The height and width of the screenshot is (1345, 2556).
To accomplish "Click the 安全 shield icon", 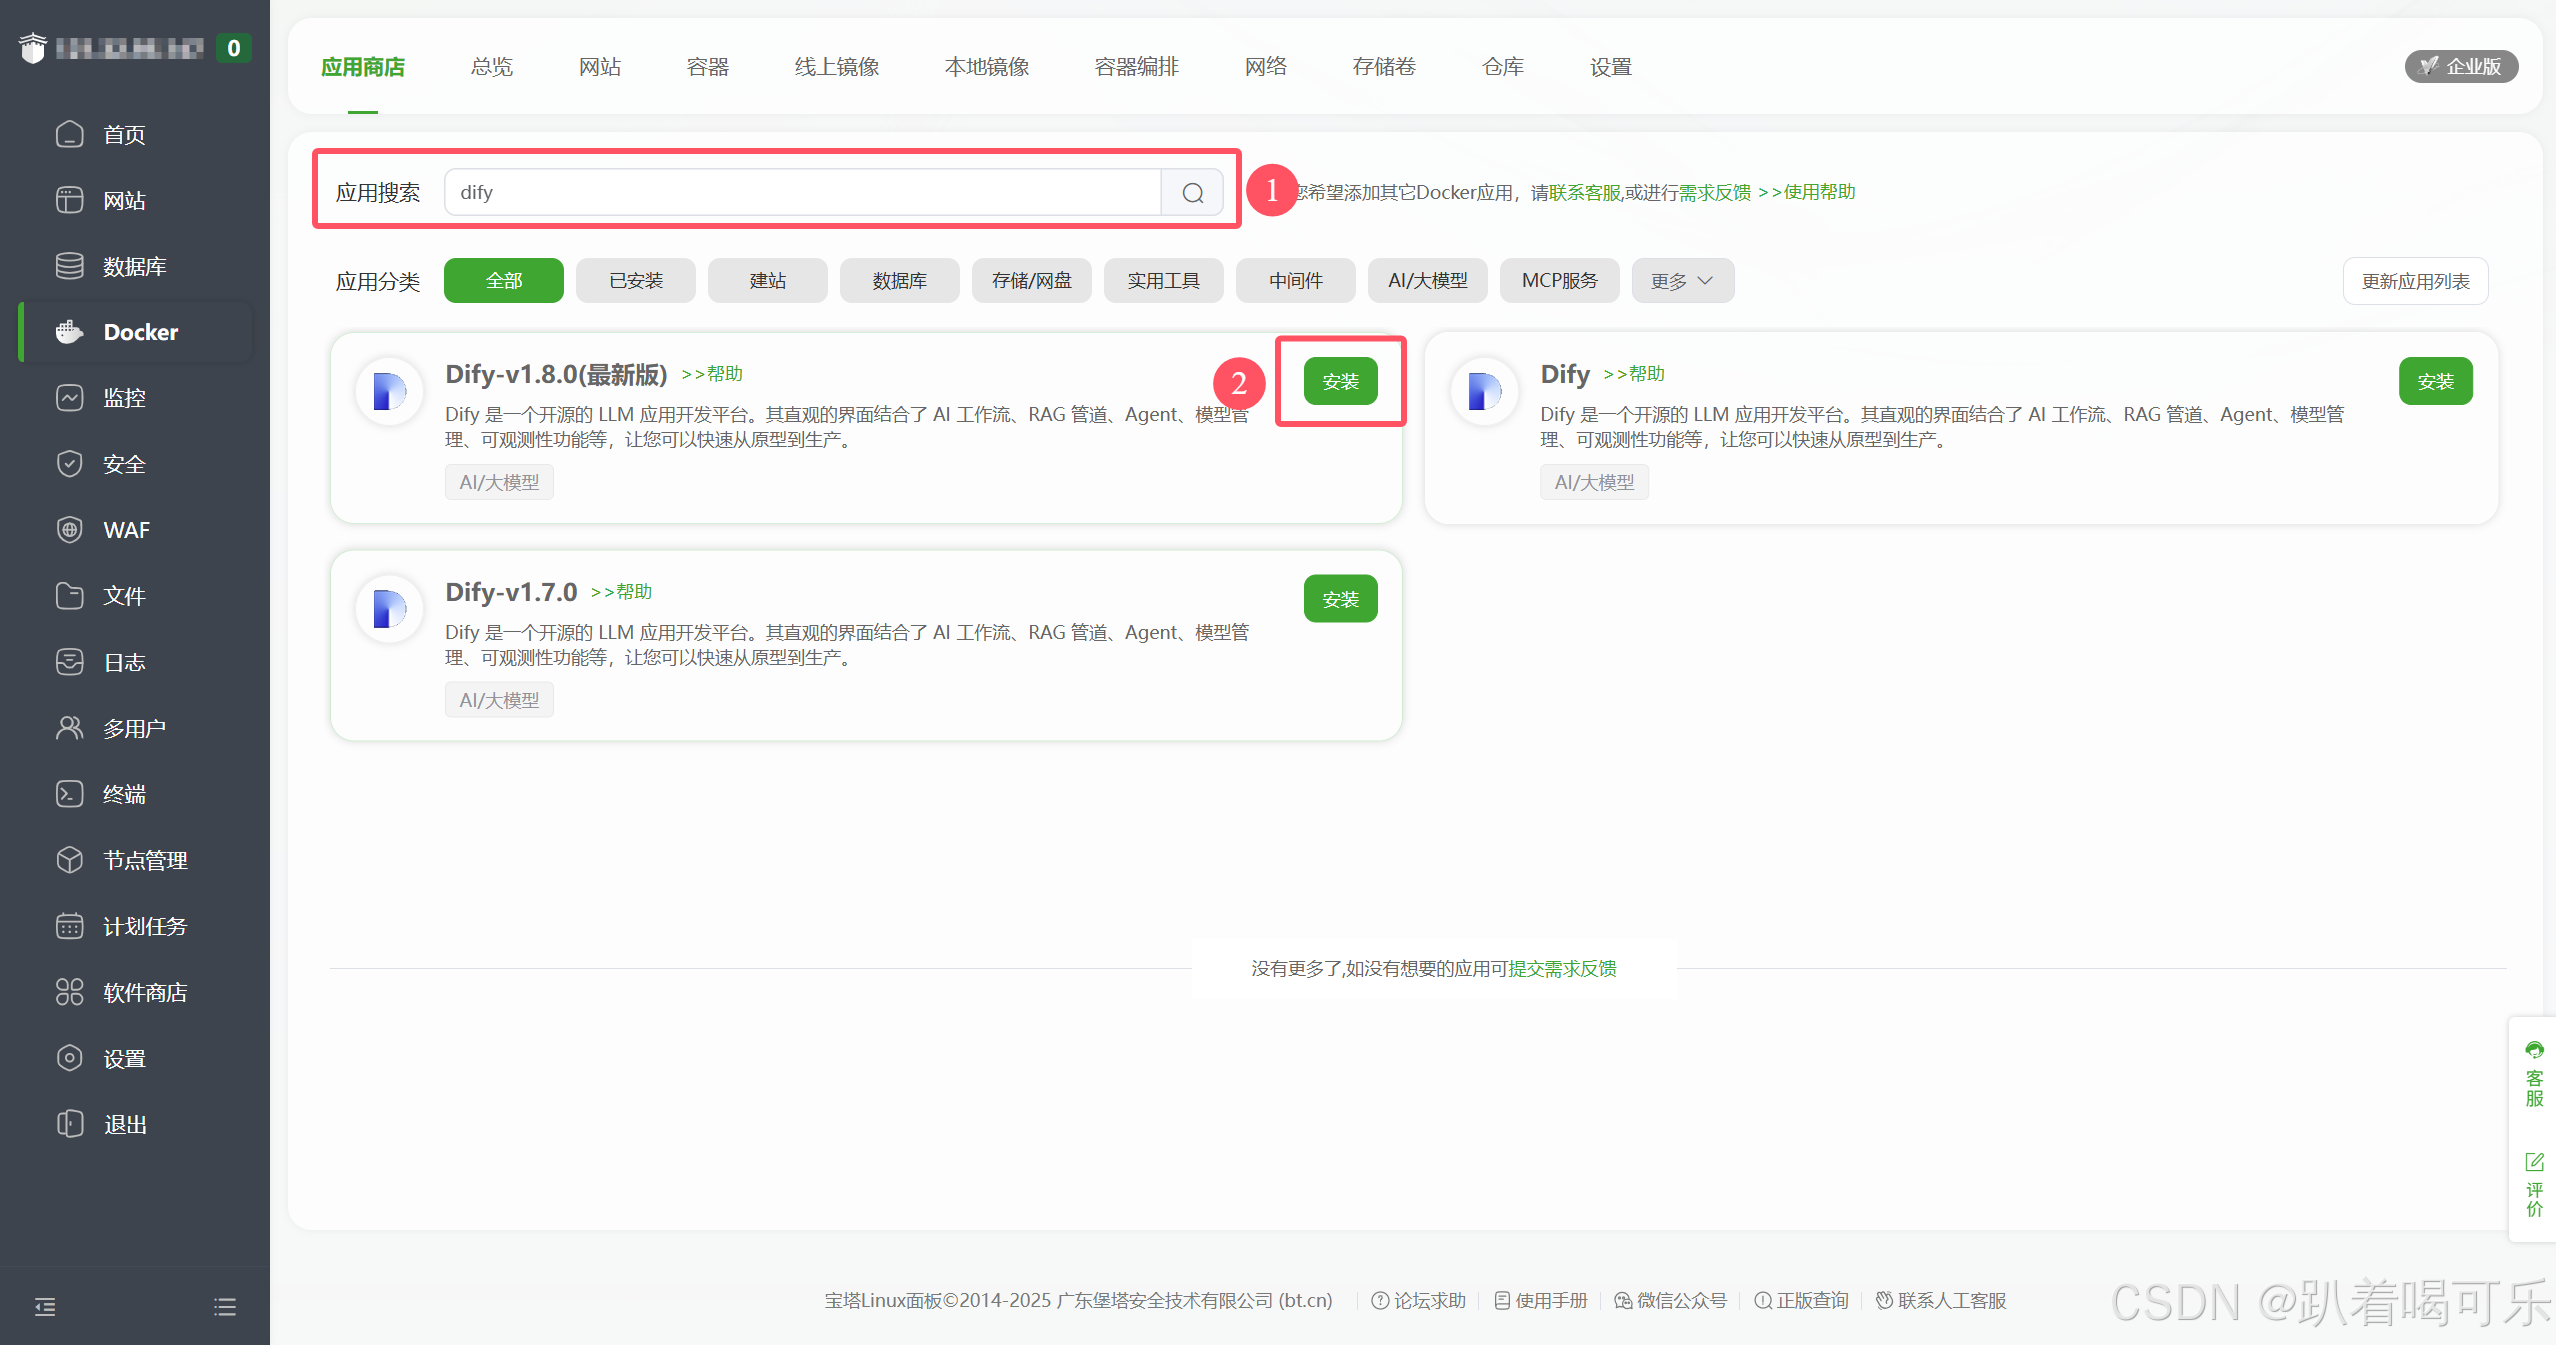I will [x=69, y=464].
